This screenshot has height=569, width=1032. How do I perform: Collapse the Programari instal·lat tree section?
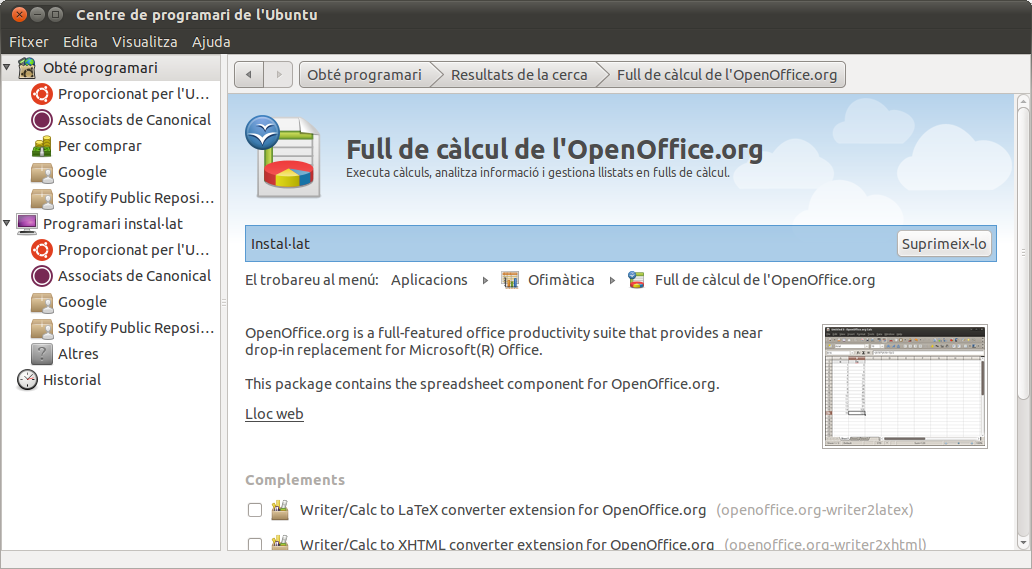coord(8,224)
